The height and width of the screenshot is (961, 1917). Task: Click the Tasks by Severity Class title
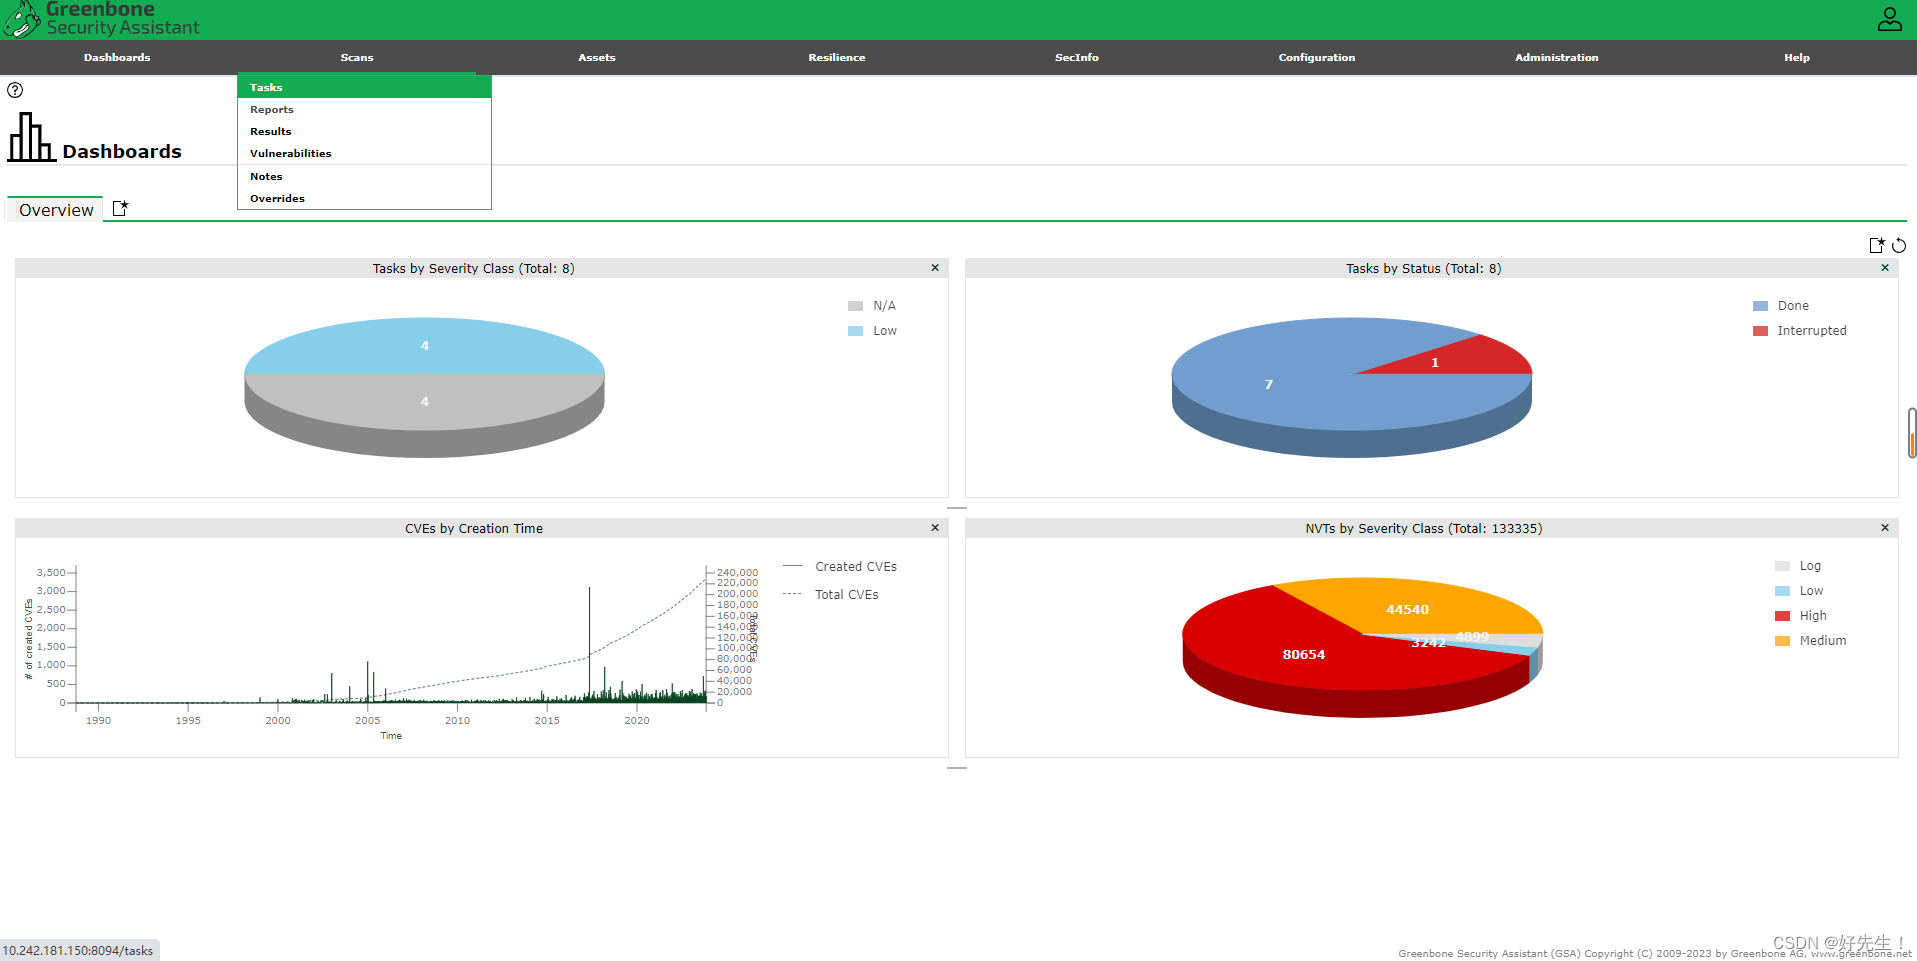coord(474,268)
